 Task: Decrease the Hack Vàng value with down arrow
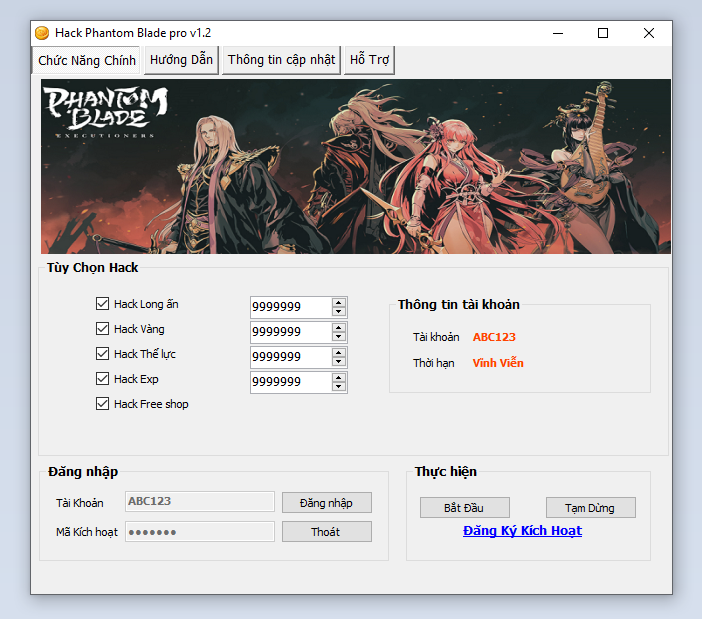339,336
